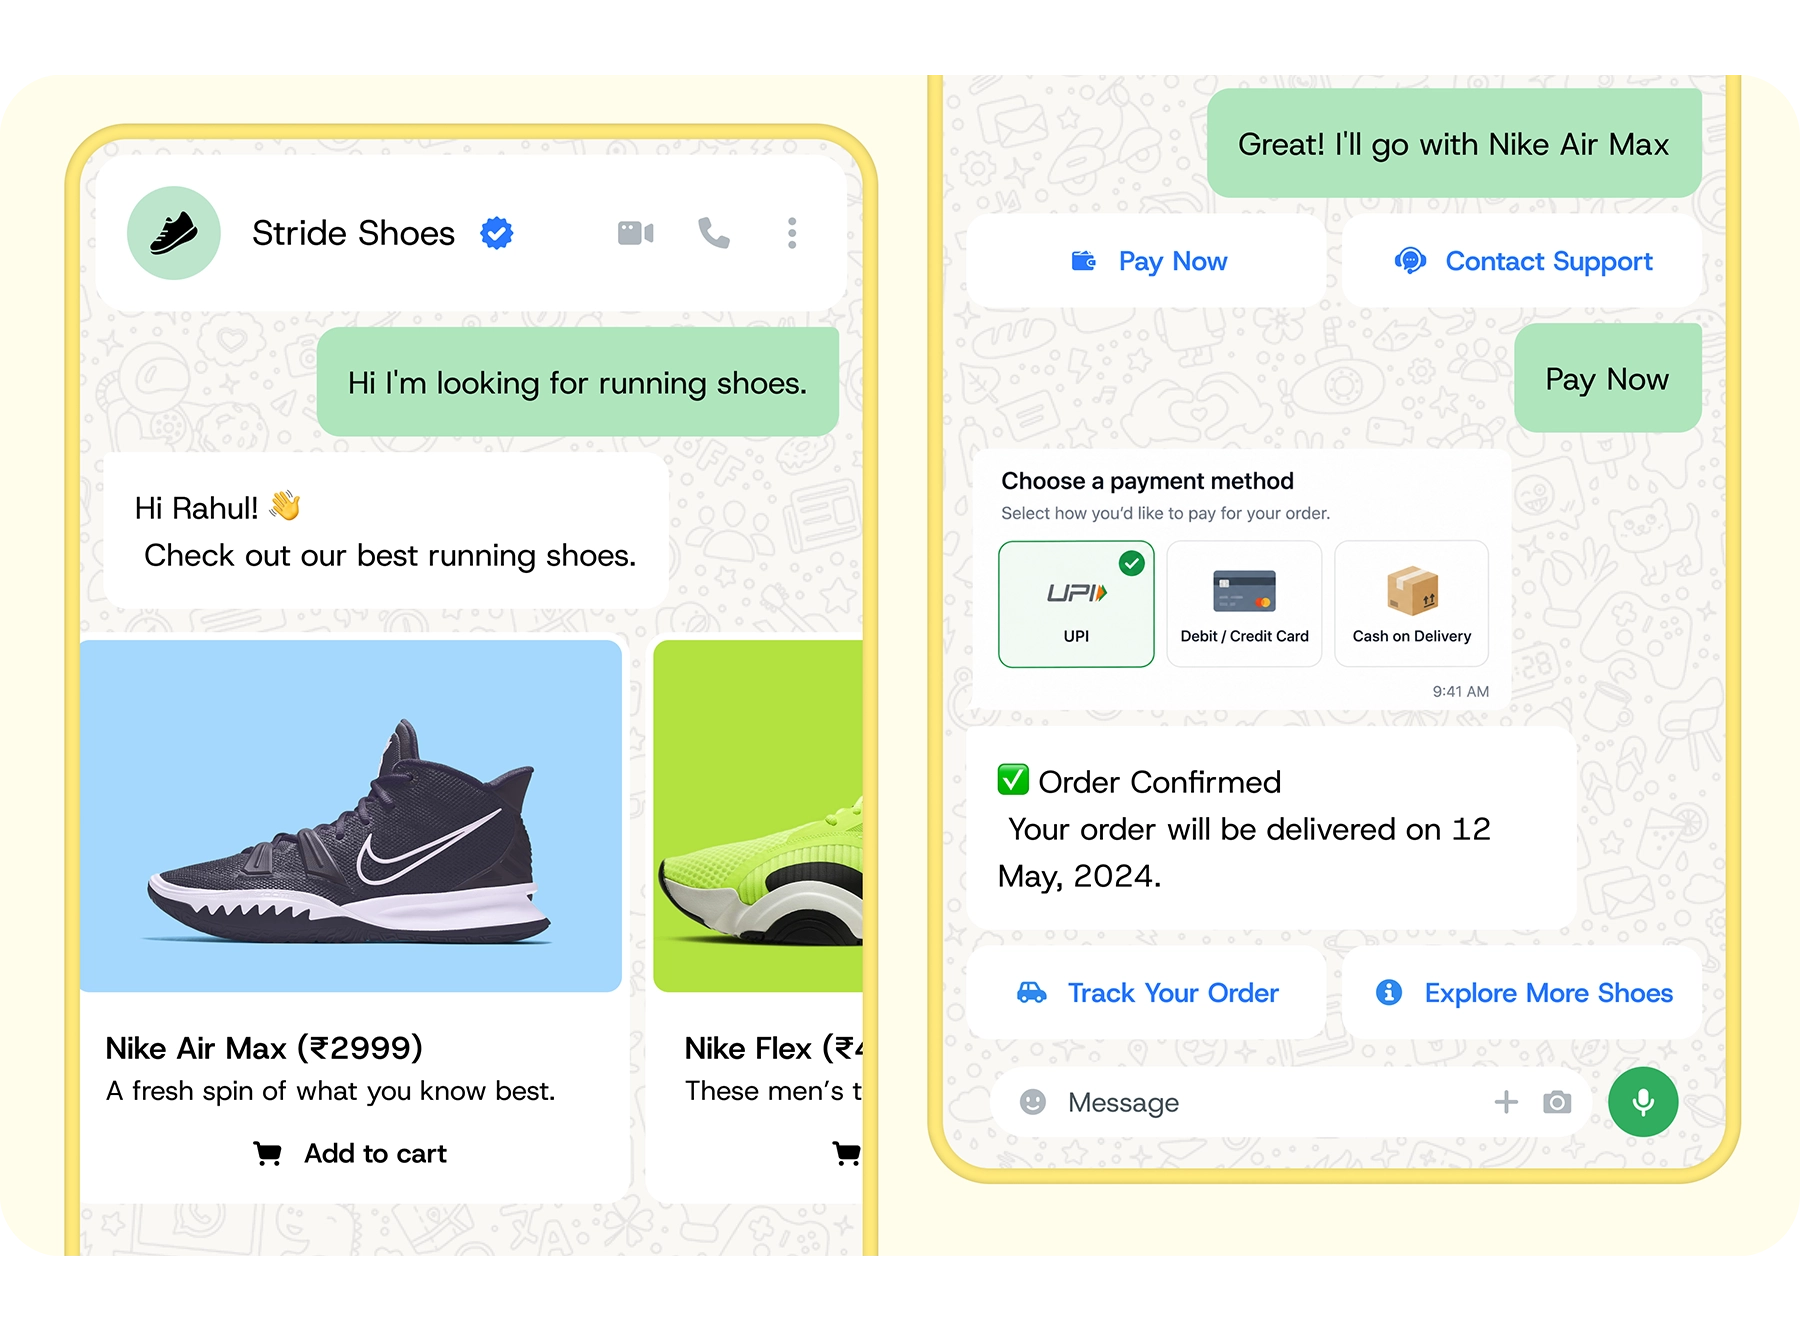Click Track Your Order button
This screenshot has height=1331, width=1800.
[1147, 992]
